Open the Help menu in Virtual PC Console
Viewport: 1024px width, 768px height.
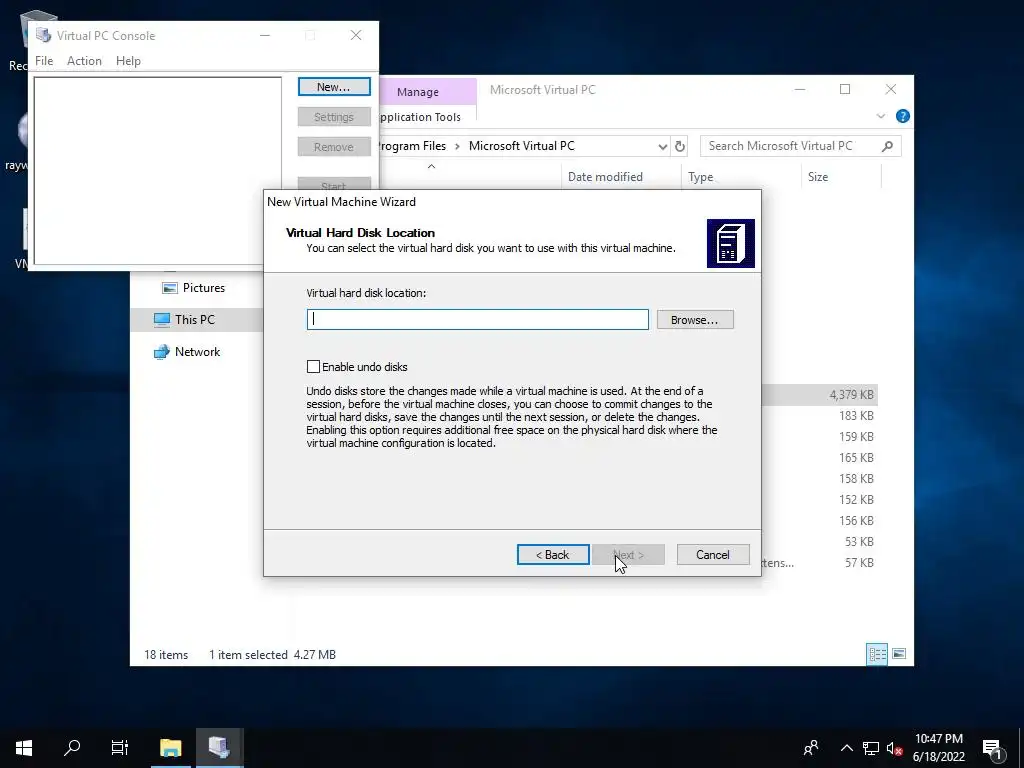(128, 61)
